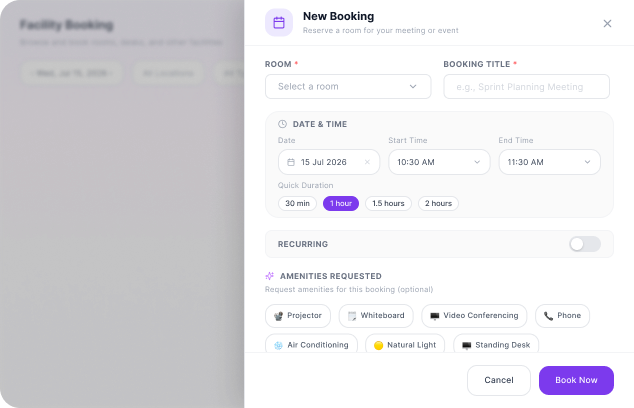Click the clock icon beside Date & Time
This screenshot has width=634, height=408.
coord(282,124)
